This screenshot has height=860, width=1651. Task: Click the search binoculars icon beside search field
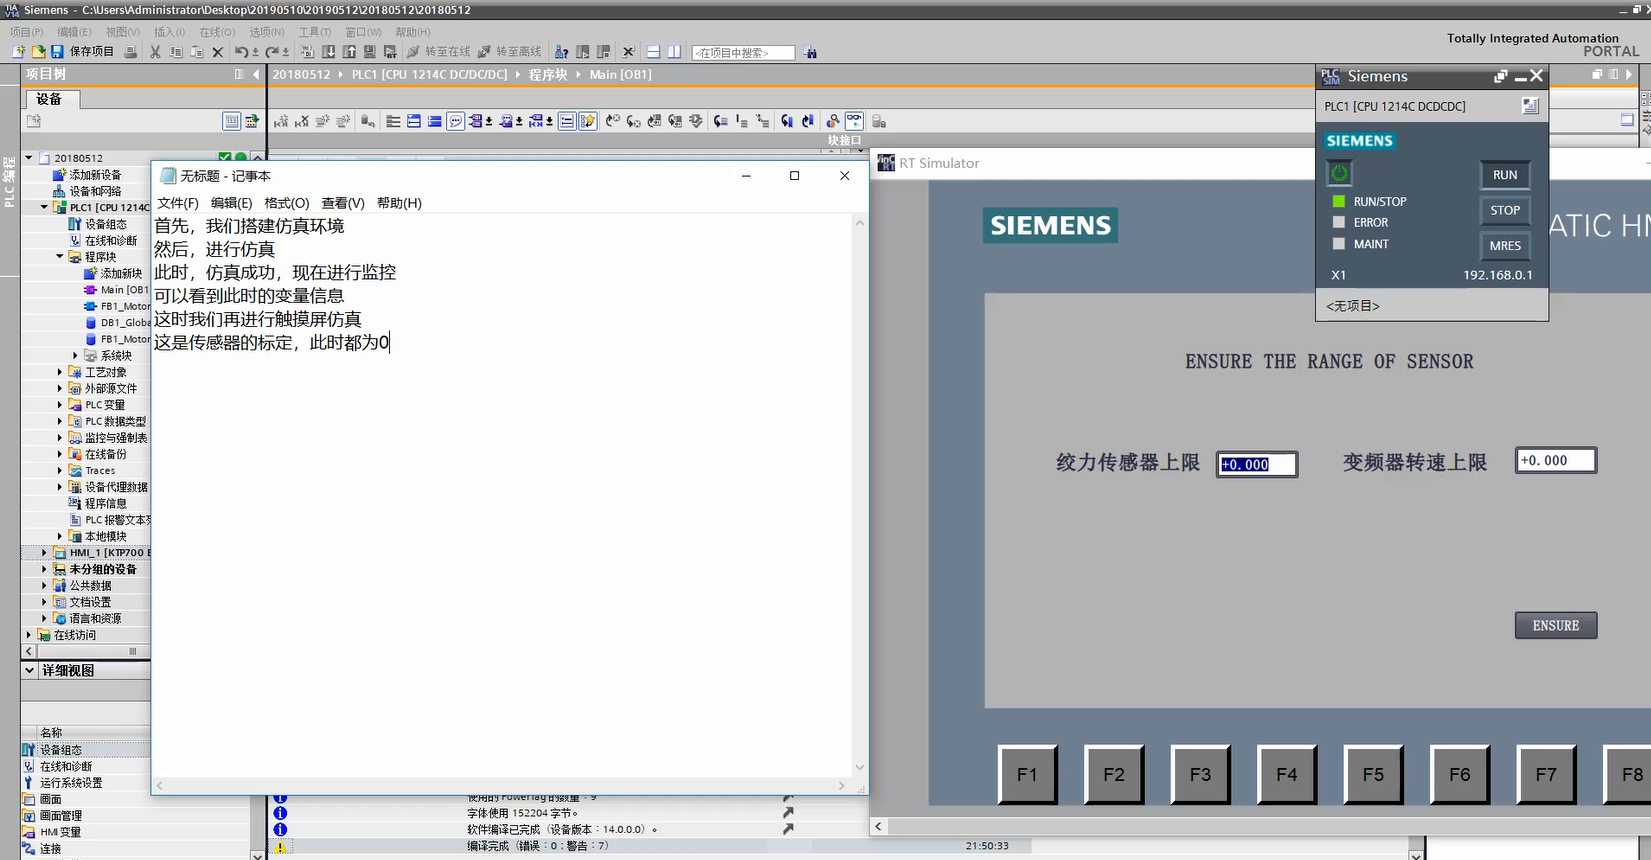pyautogui.click(x=810, y=52)
